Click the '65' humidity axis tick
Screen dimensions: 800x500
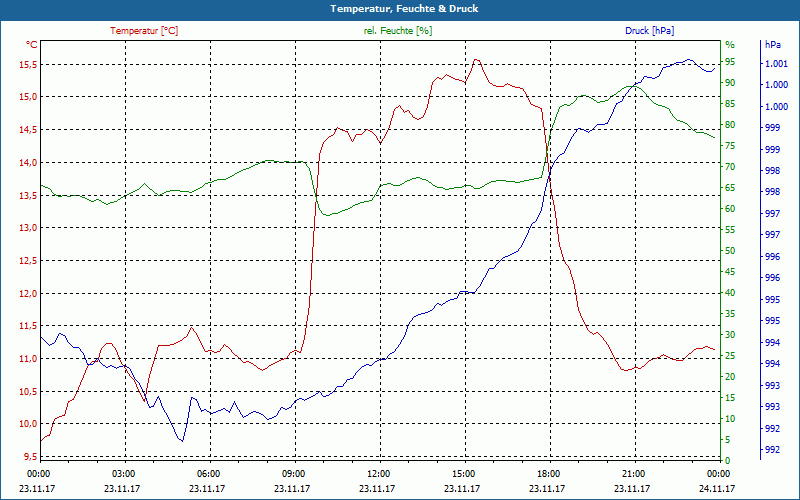[x=730, y=188]
